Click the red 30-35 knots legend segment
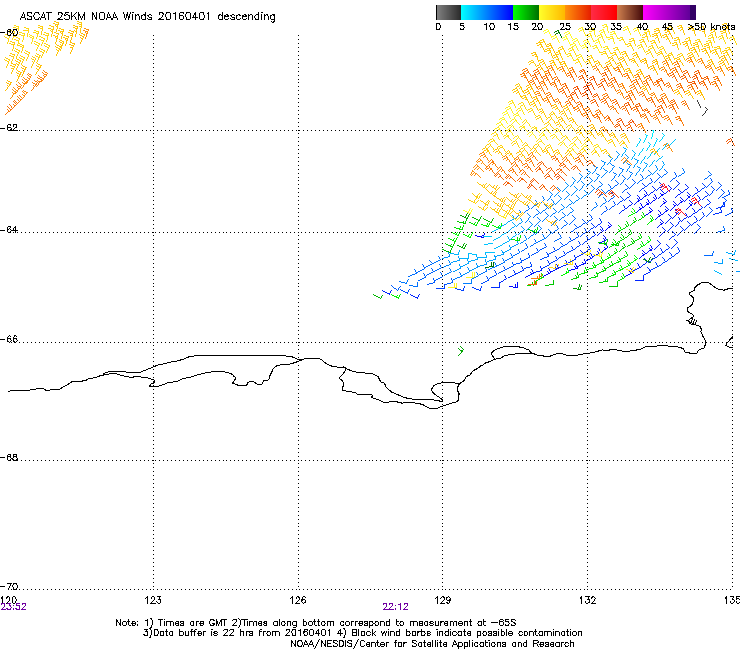Viewport: 740px width, 650px height. (x=604, y=12)
